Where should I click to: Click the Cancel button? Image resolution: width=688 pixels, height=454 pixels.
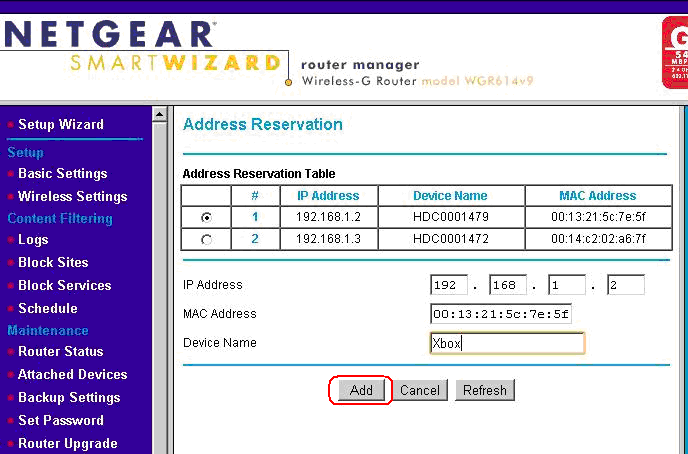click(419, 390)
